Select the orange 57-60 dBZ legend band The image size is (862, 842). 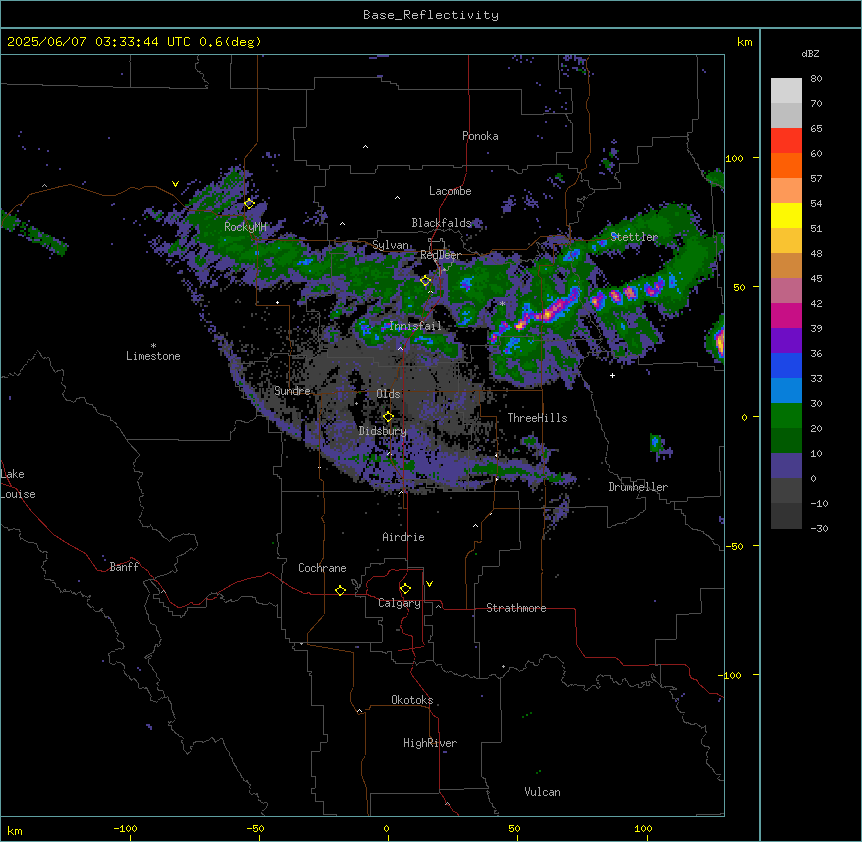(786, 165)
